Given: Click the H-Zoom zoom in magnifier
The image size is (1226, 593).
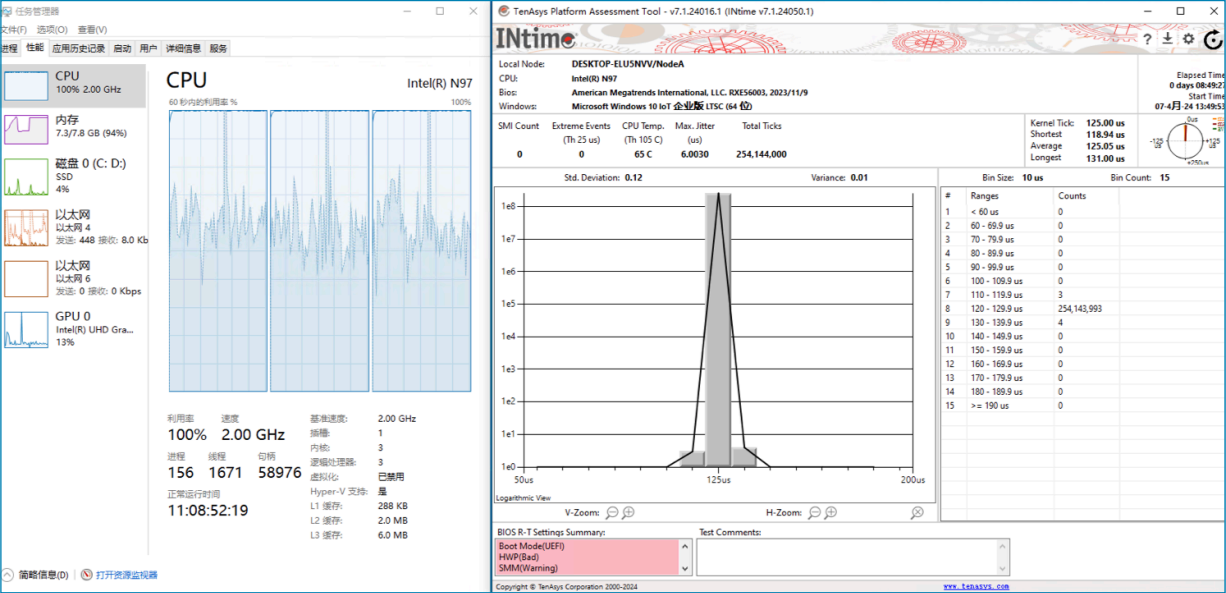Looking at the screenshot, I should [832, 512].
